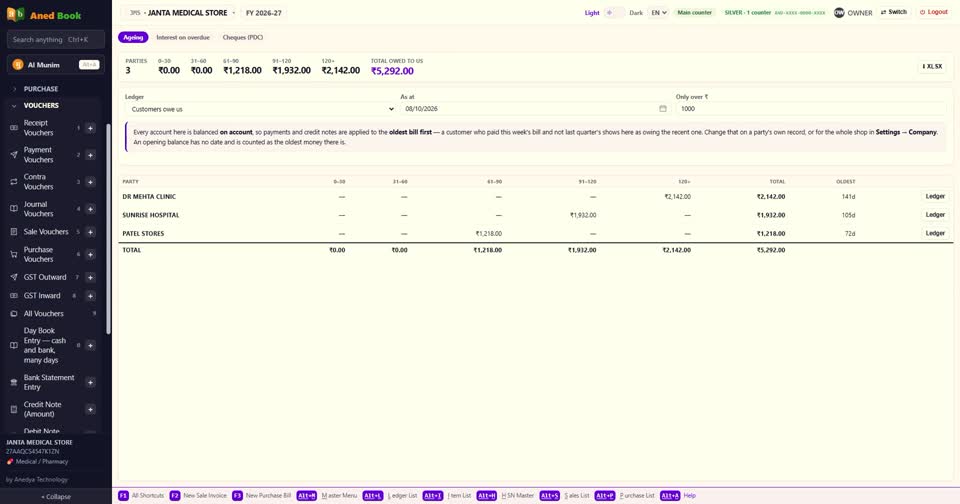
Task: Open Ledger for DR MEHTA CLINIC
Action: (935, 197)
